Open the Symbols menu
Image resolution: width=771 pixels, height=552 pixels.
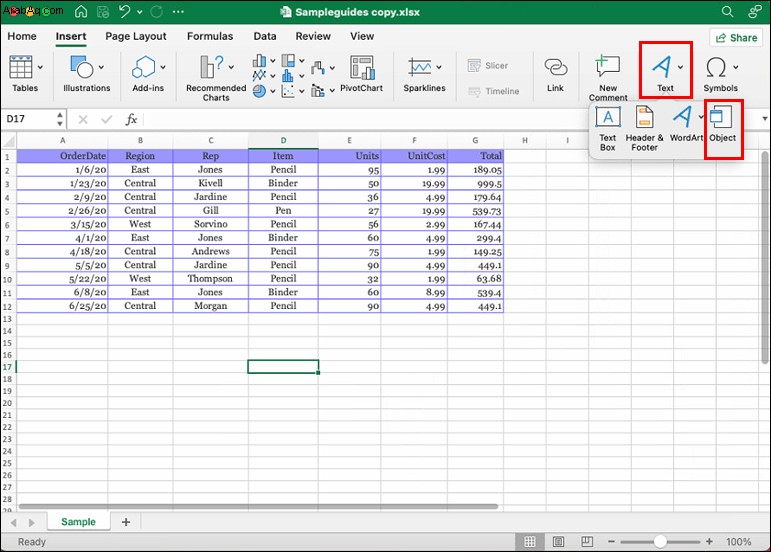click(720, 74)
